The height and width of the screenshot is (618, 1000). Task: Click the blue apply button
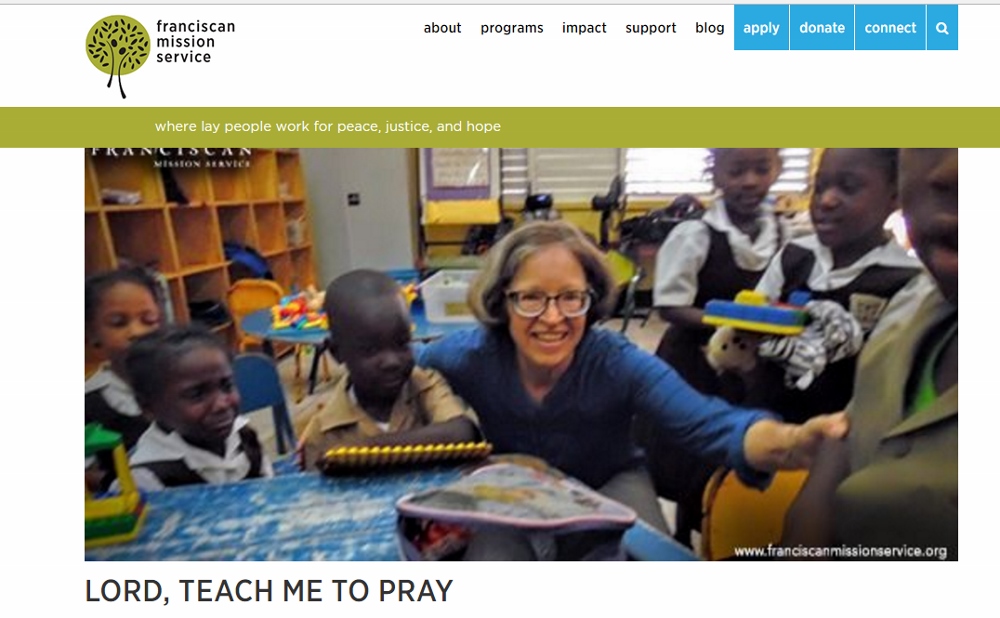click(761, 27)
